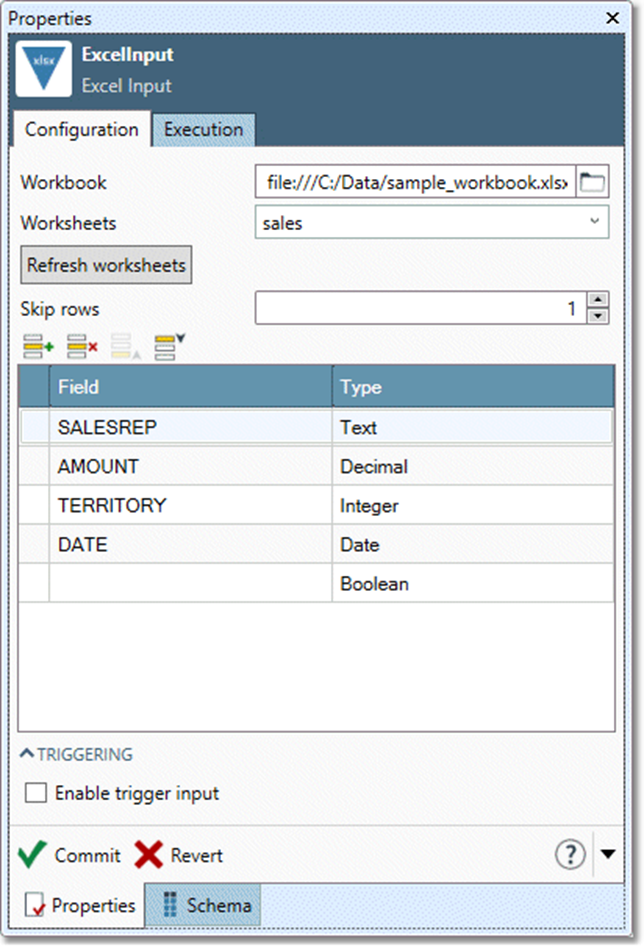Click the Type cell showing Integer
Viewport: 644px width, 948px height.
pyautogui.click(x=472, y=506)
